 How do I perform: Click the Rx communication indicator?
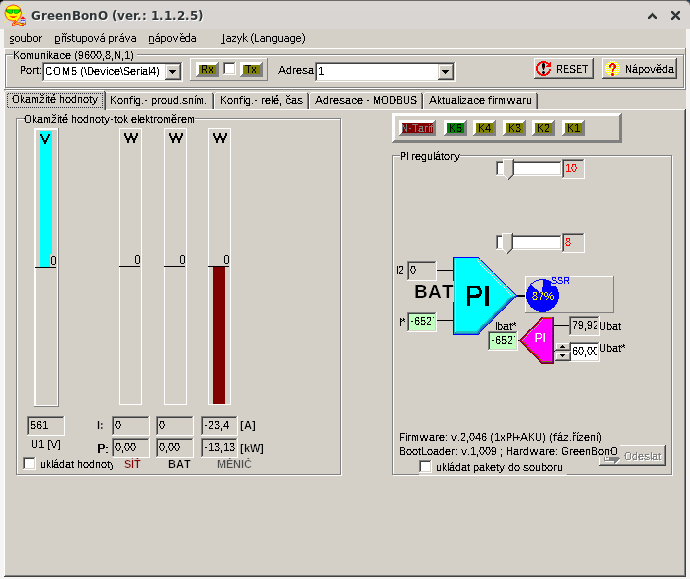click(x=207, y=70)
